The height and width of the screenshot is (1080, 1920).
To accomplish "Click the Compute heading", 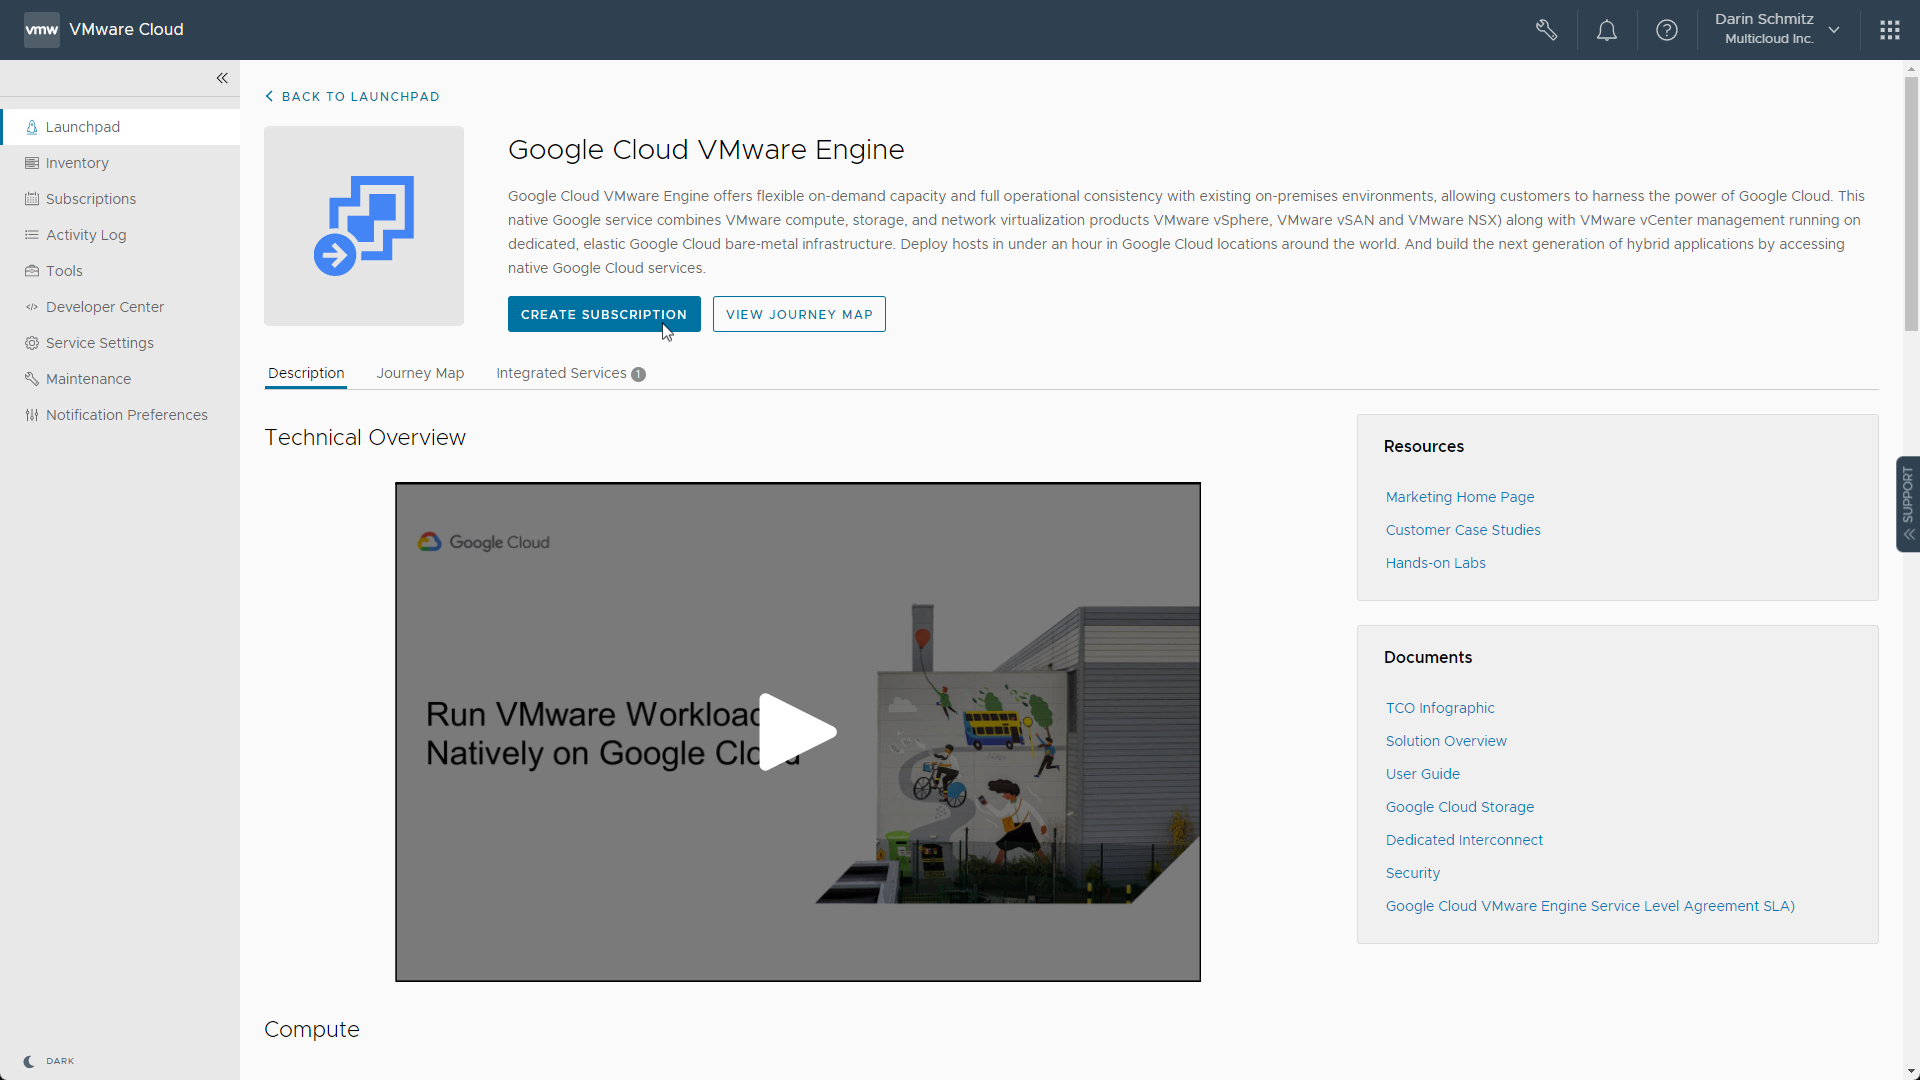I will (x=311, y=1030).
